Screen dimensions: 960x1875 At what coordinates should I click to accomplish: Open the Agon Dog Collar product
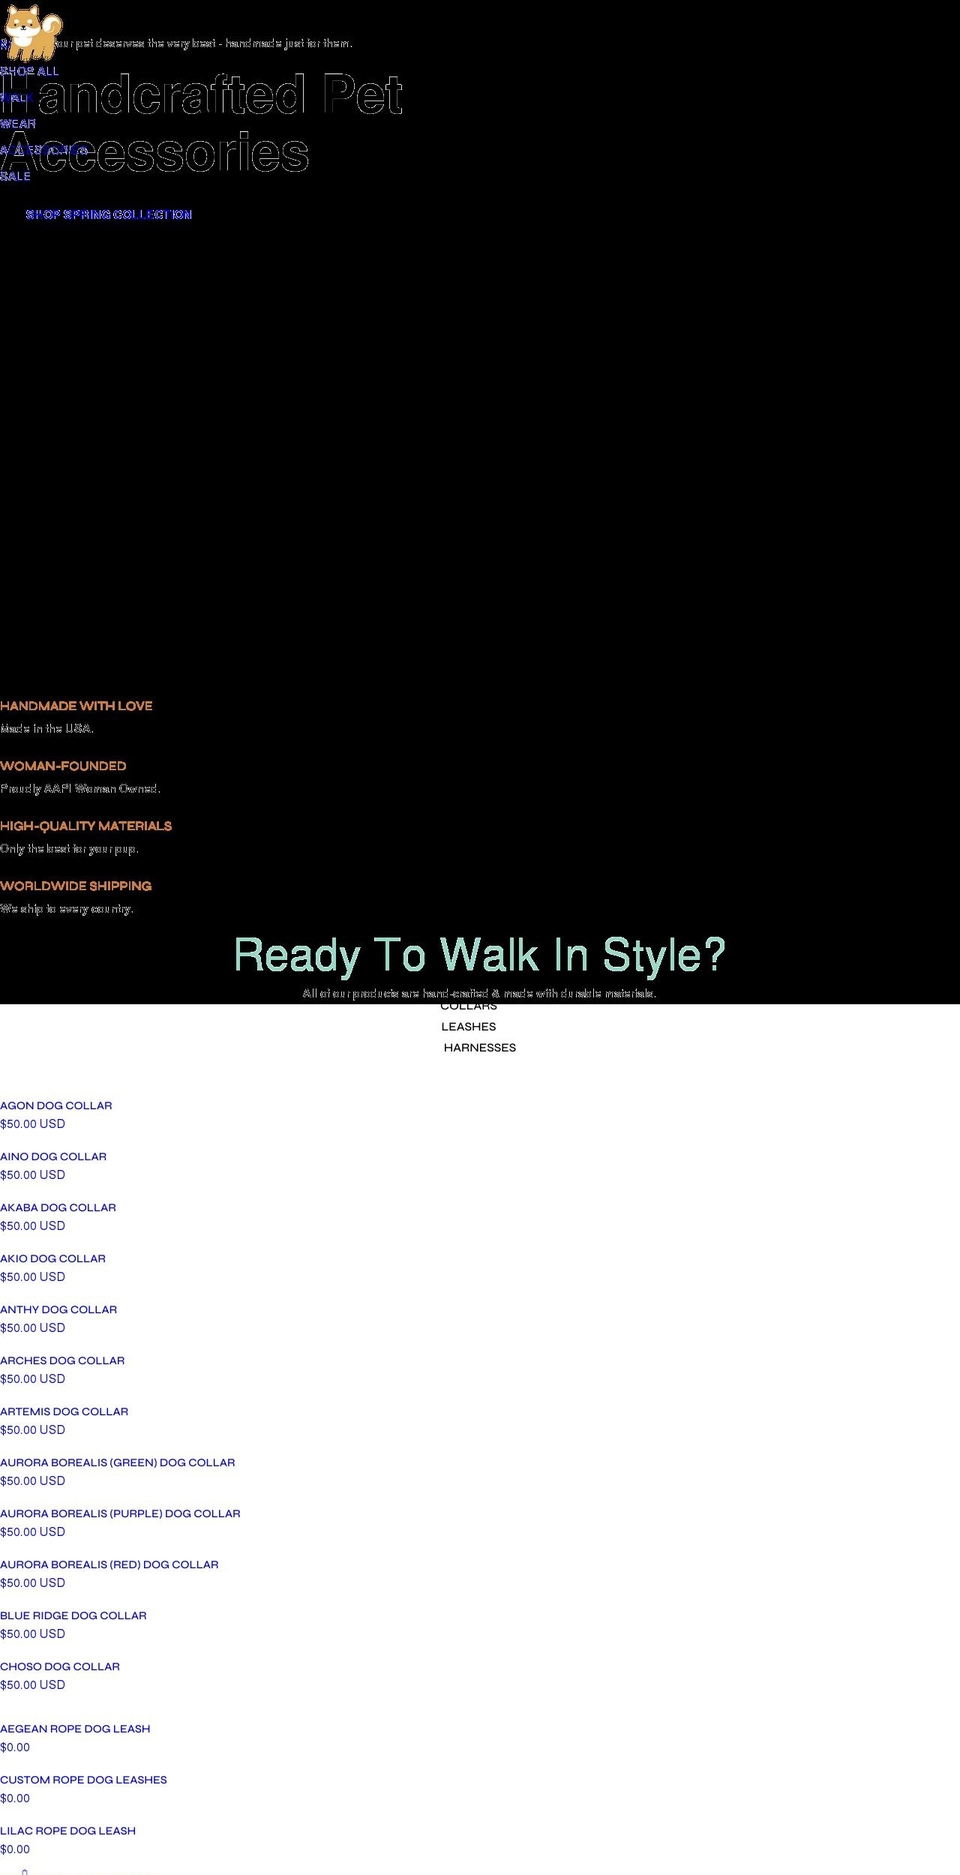56,1106
